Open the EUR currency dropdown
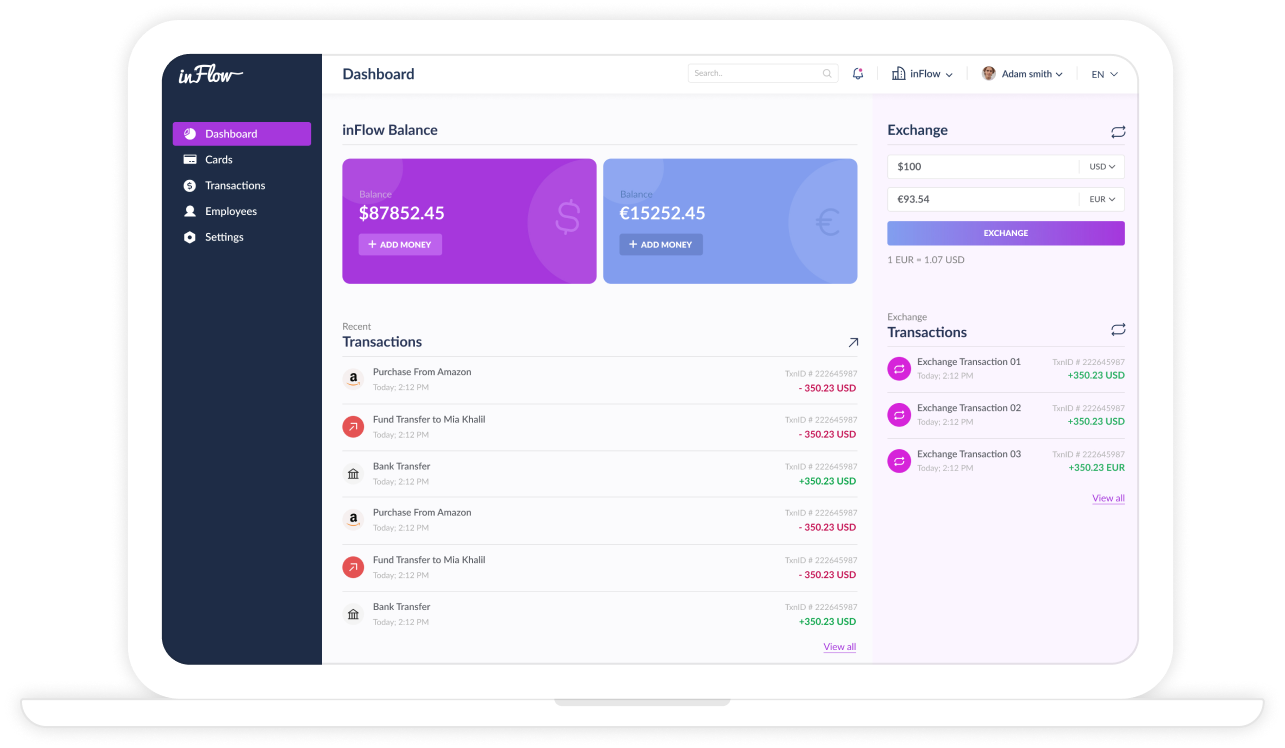 click(1102, 199)
